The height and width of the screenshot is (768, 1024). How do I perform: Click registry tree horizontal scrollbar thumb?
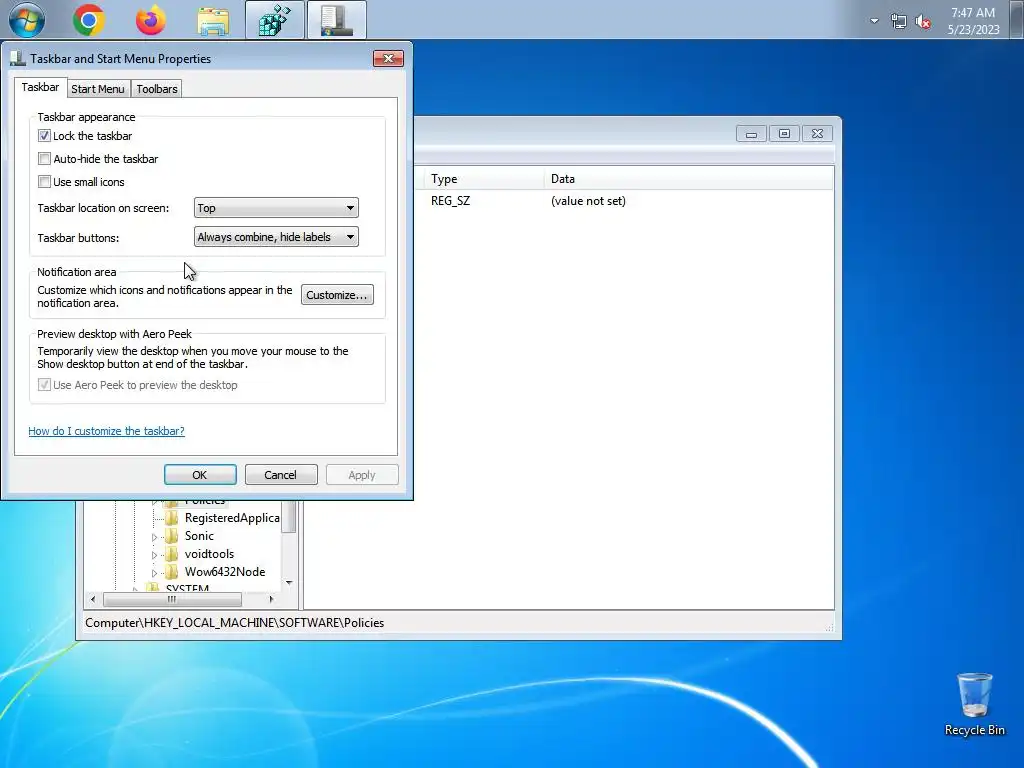172,599
